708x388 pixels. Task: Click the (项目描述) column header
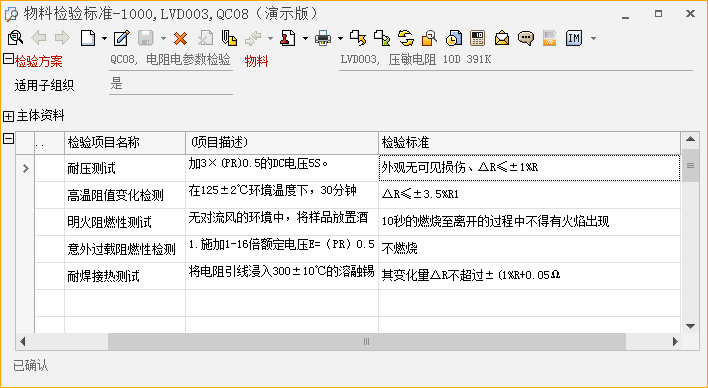[x=282, y=143]
